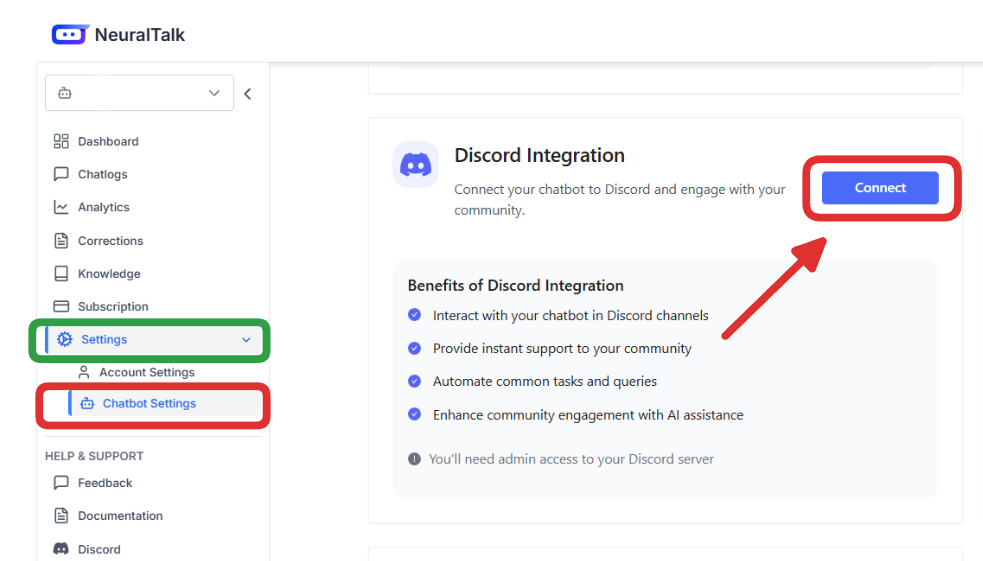Click the Chatbot Settings robot icon
This screenshot has width=983, height=561.
pyautogui.click(x=87, y=404)
